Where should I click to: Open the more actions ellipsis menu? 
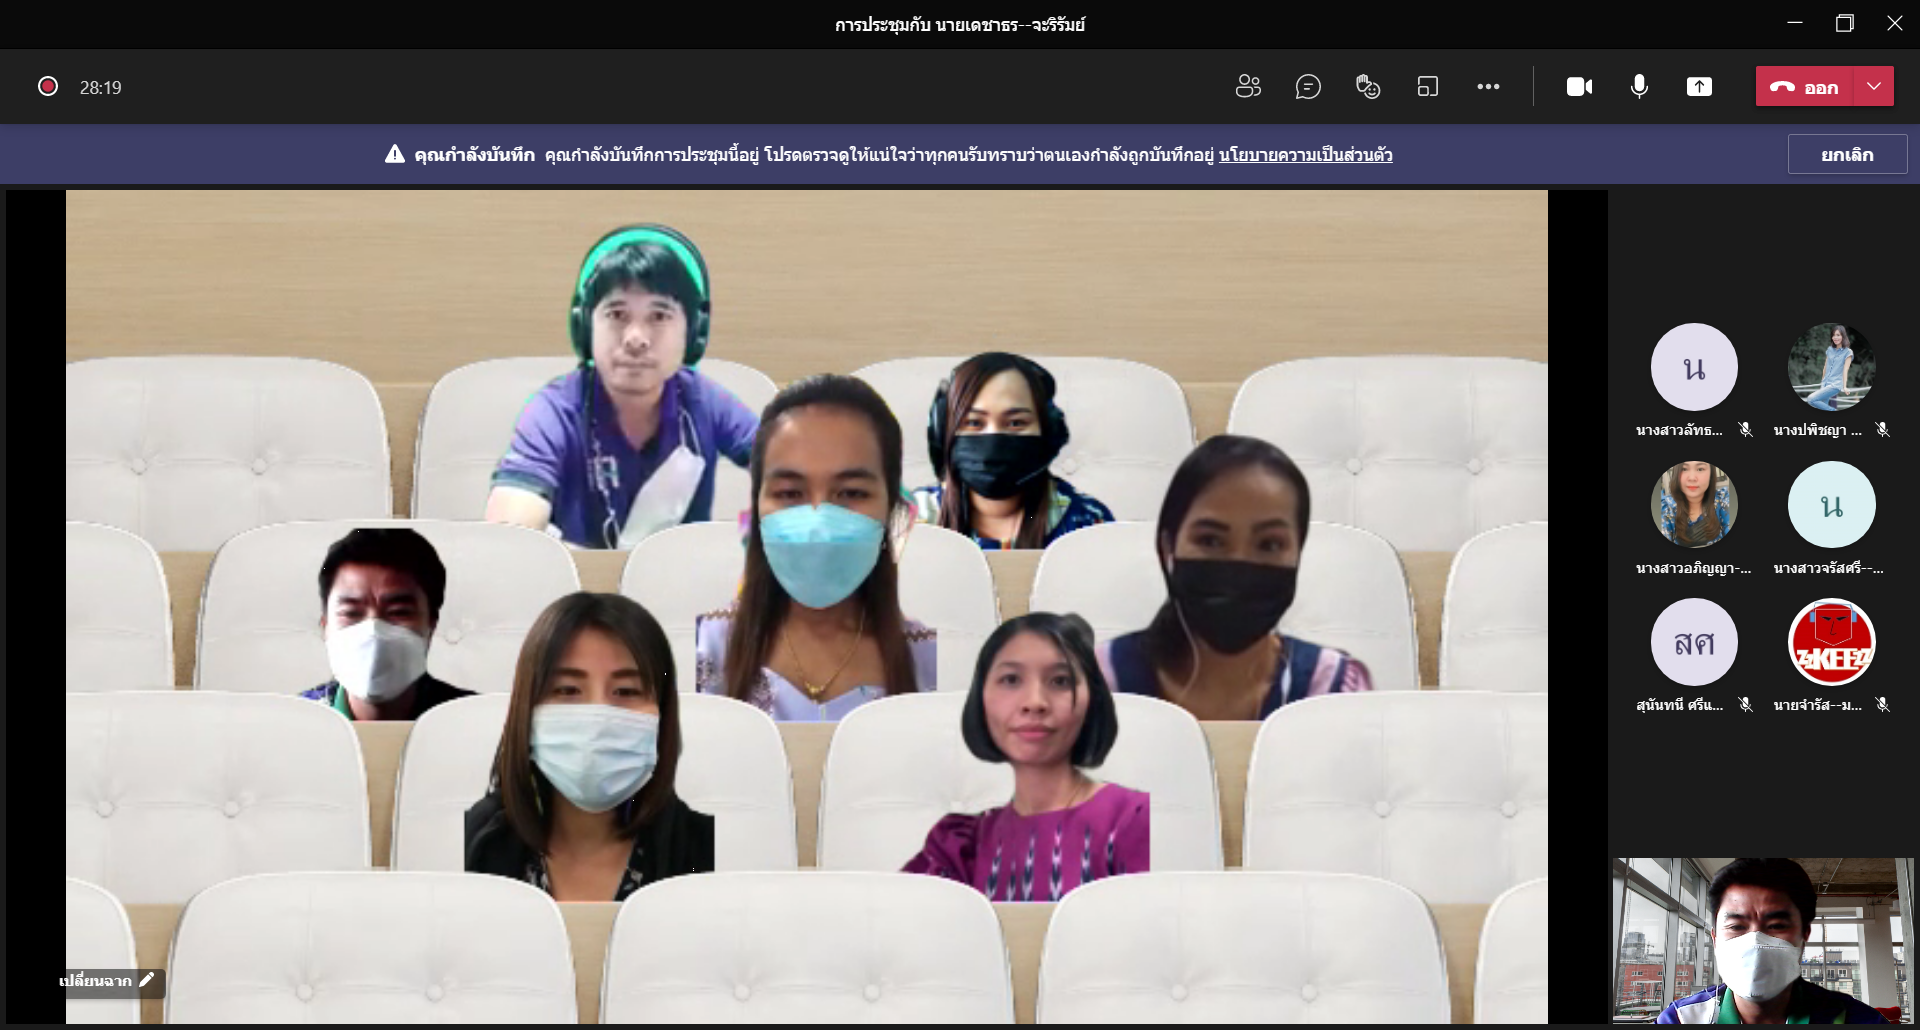click(1488, 87)
